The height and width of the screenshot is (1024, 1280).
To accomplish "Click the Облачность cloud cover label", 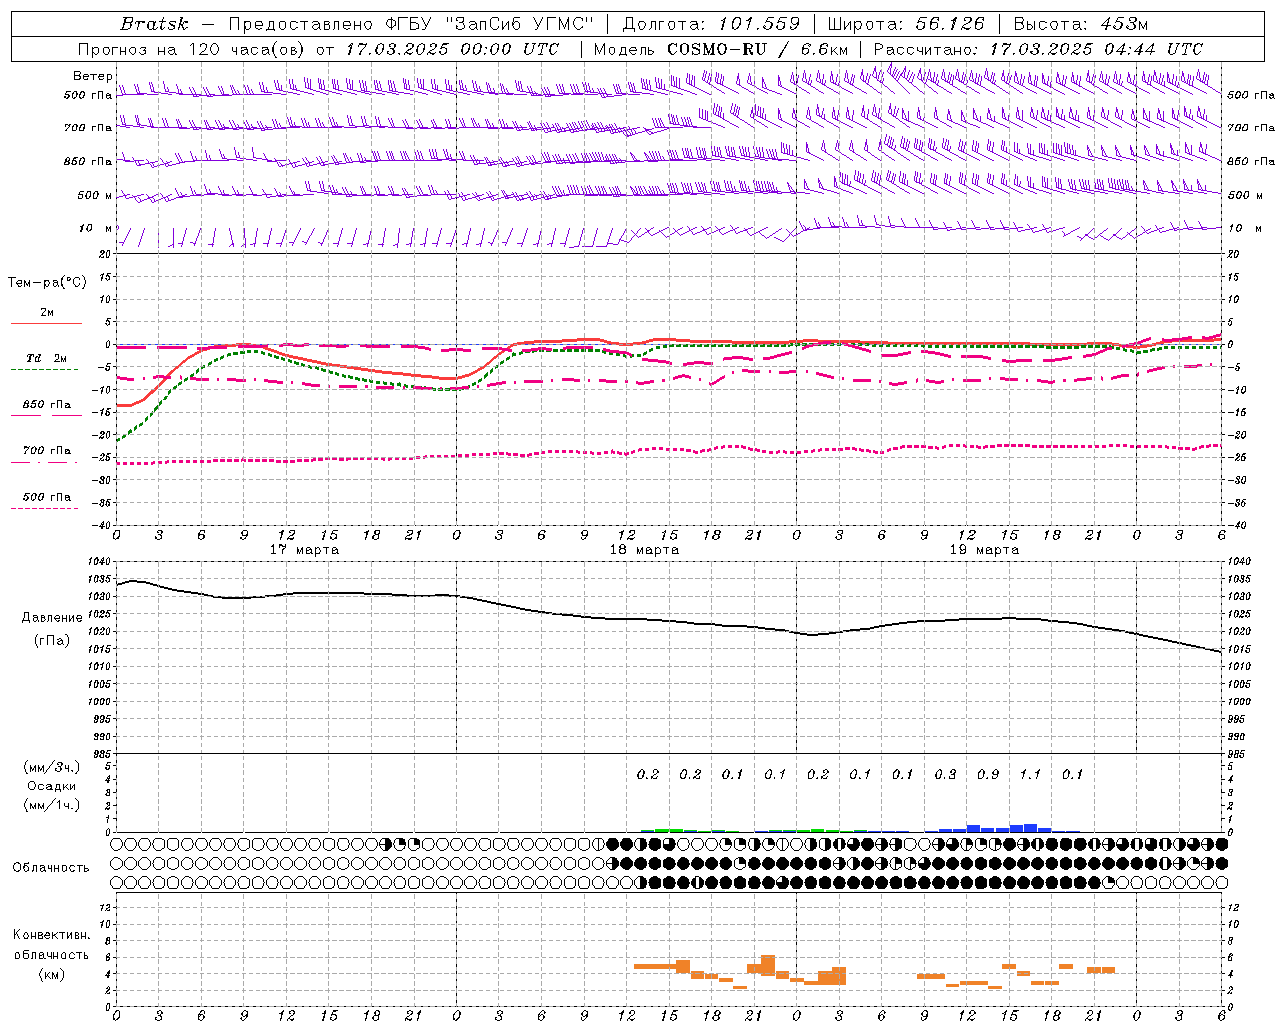I will [51, 867].
